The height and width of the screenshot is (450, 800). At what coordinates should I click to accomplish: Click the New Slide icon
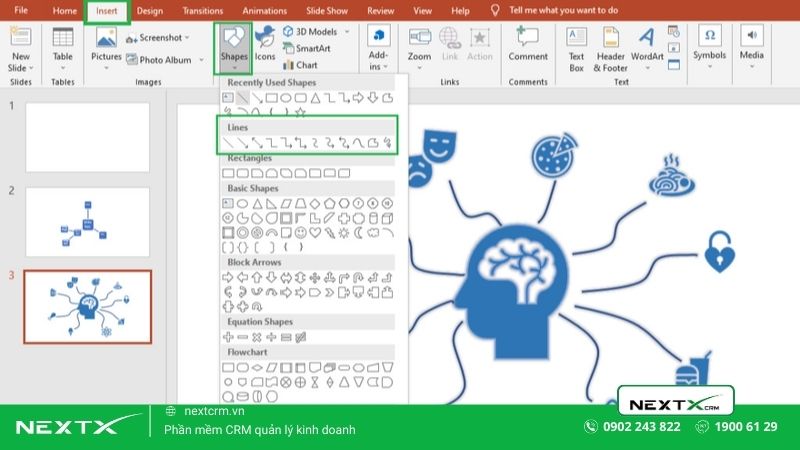[x=20, y=37]
